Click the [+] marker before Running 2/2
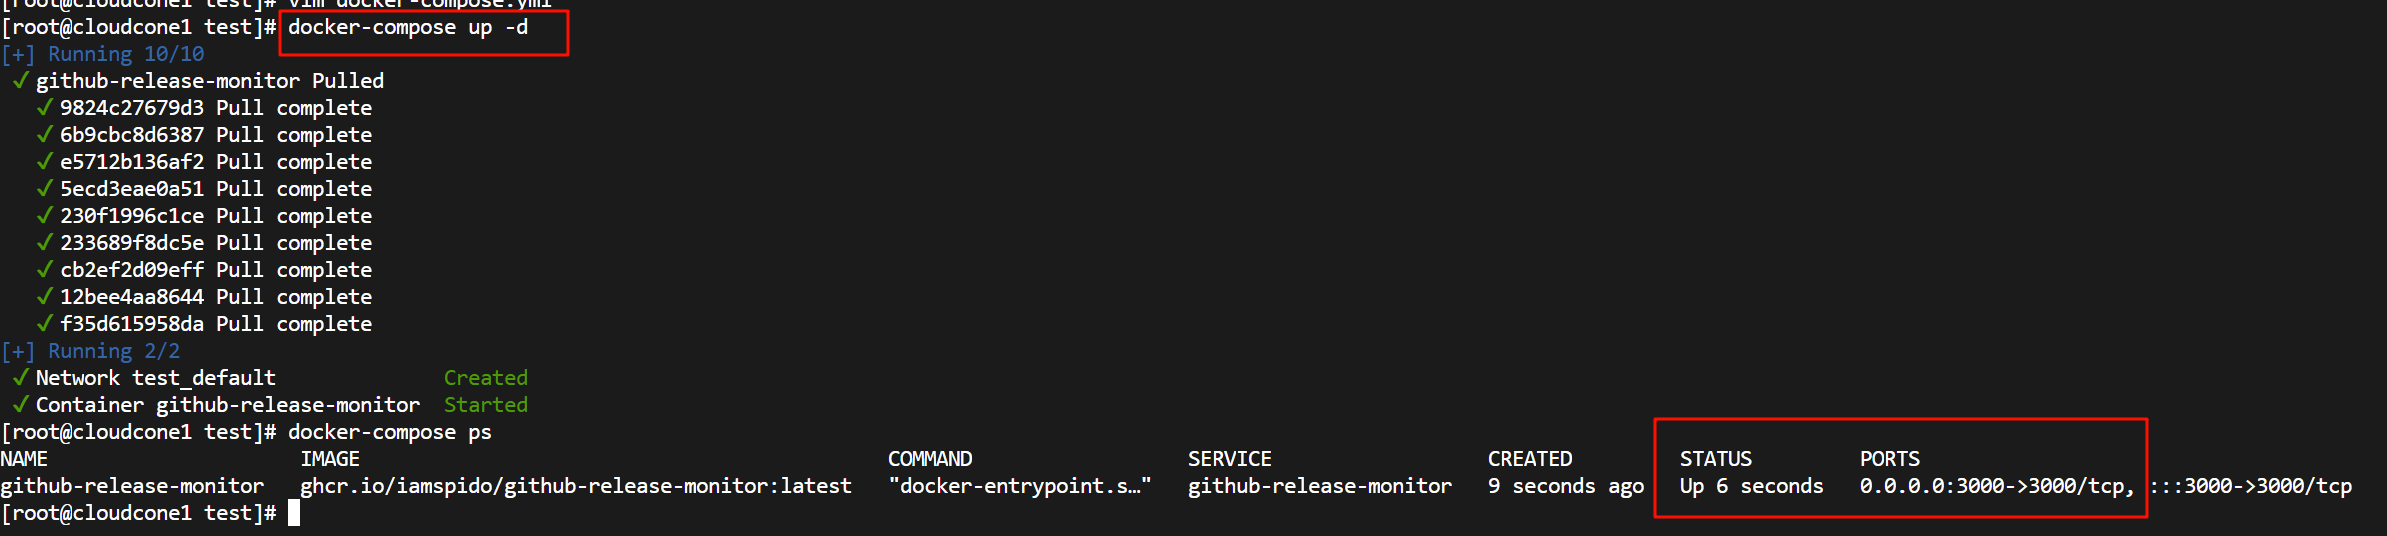This screenshot has width=2387, height=536. [18, 351]
